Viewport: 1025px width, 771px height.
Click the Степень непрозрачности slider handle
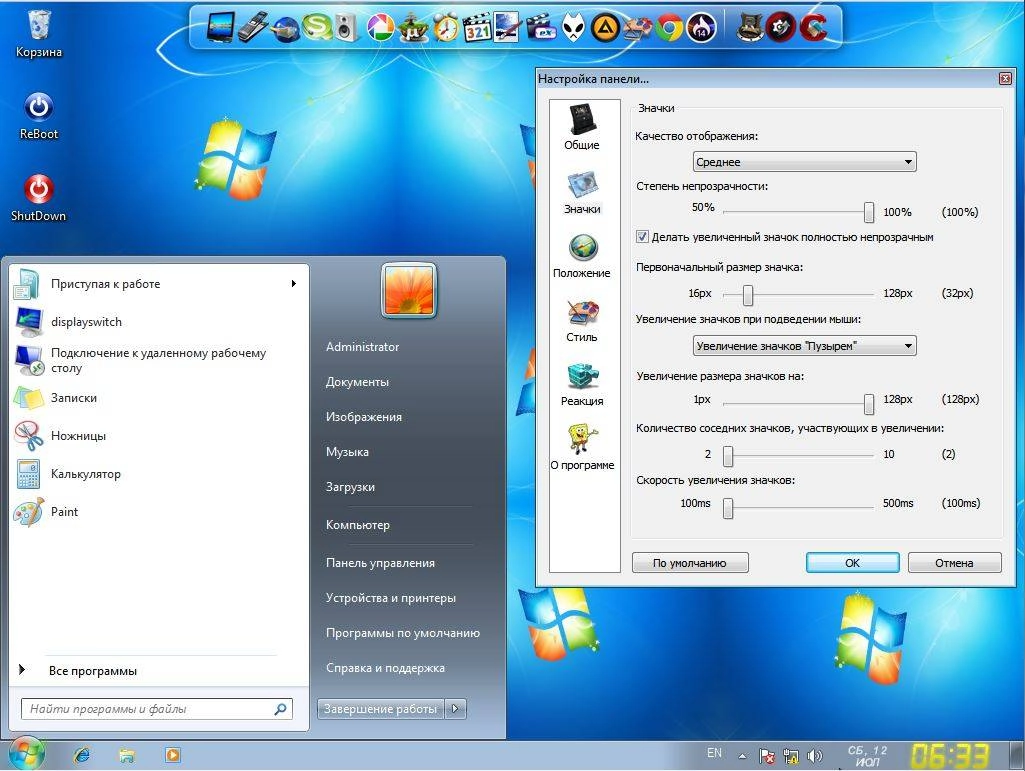click(868, 212)
